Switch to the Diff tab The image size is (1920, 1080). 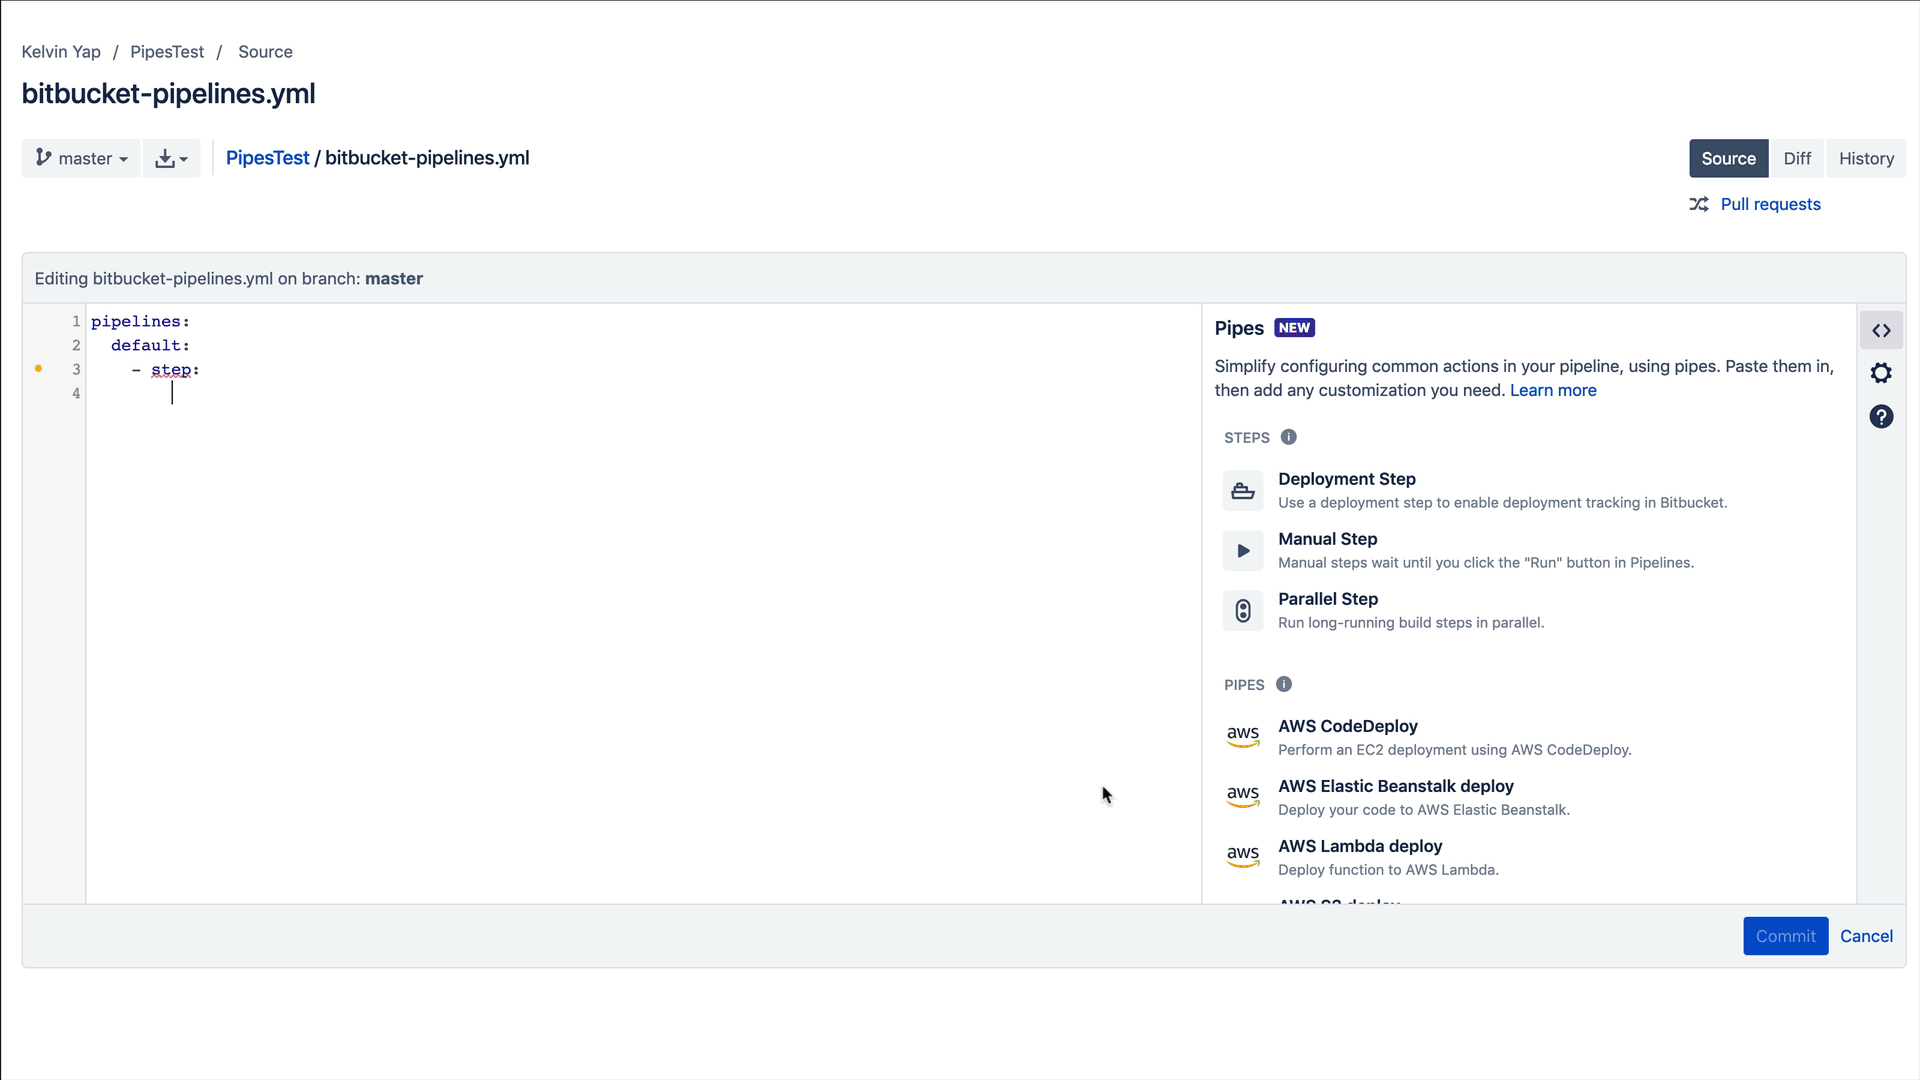click(x=1797, y=158)
